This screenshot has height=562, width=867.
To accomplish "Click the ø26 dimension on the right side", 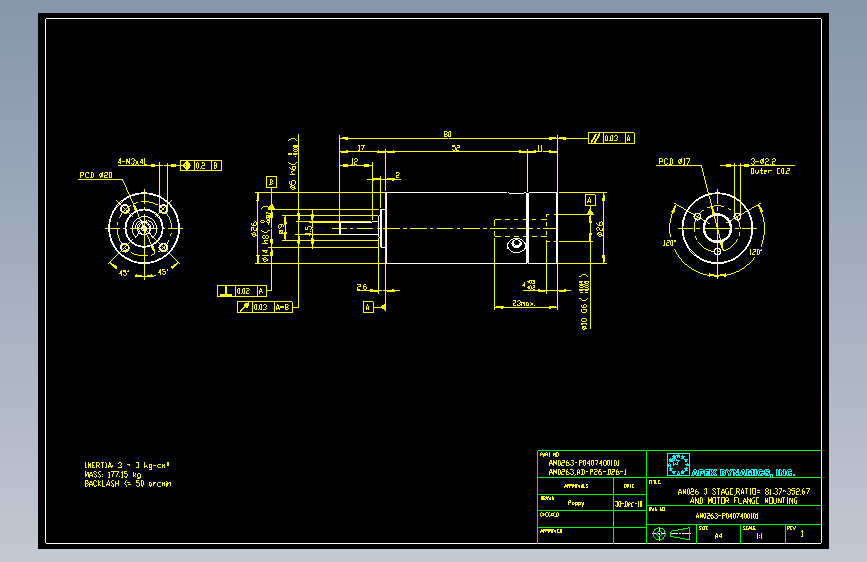I will click(x=600, y=229).
